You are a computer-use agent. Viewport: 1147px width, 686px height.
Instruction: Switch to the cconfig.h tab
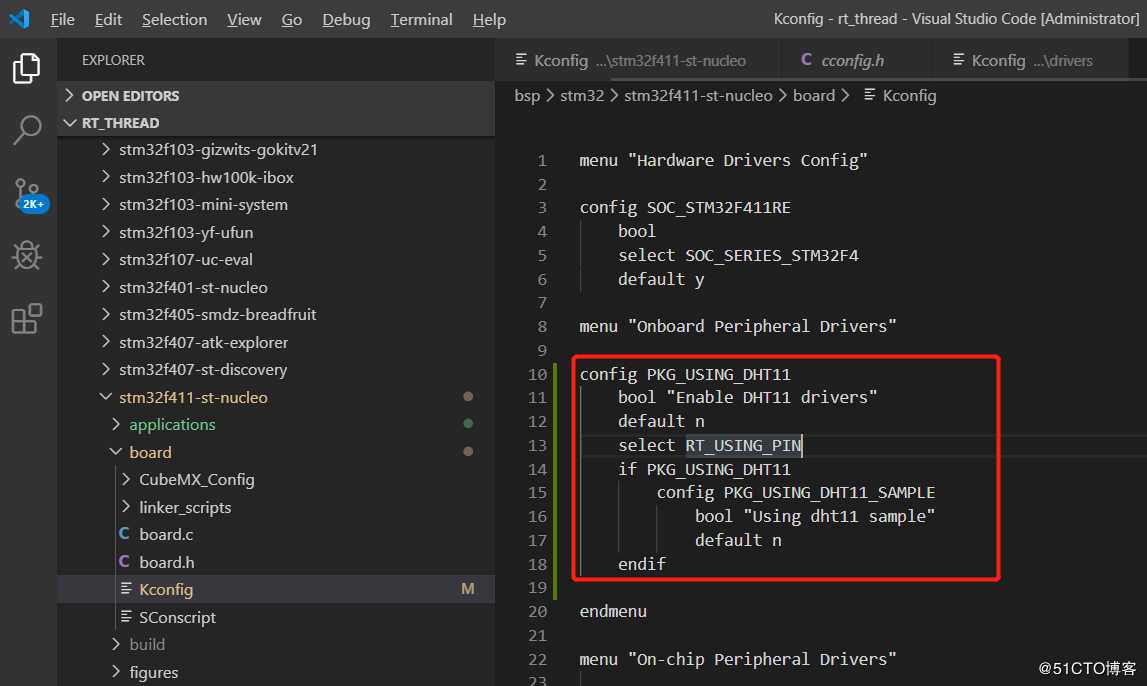coord(852,61)
